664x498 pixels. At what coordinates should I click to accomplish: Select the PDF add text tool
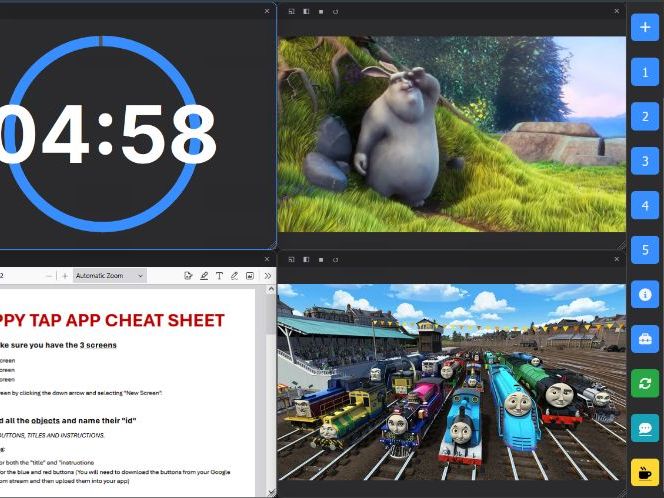[x=219, y=275]
